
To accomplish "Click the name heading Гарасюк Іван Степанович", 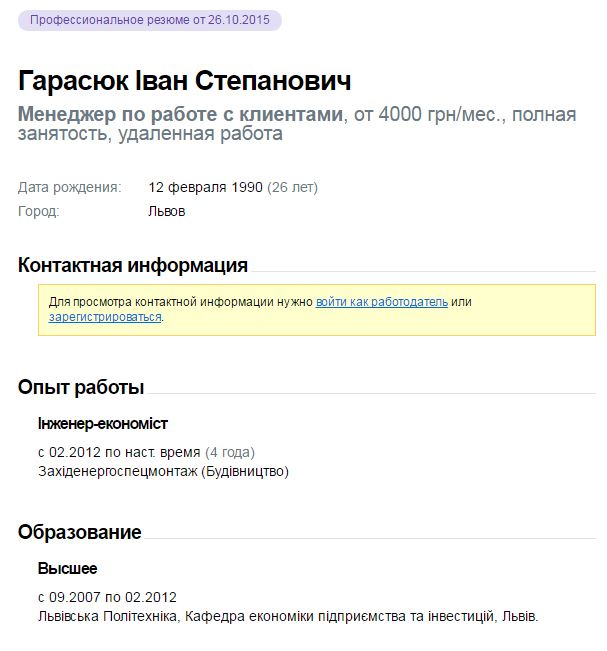I will (184, 81).
